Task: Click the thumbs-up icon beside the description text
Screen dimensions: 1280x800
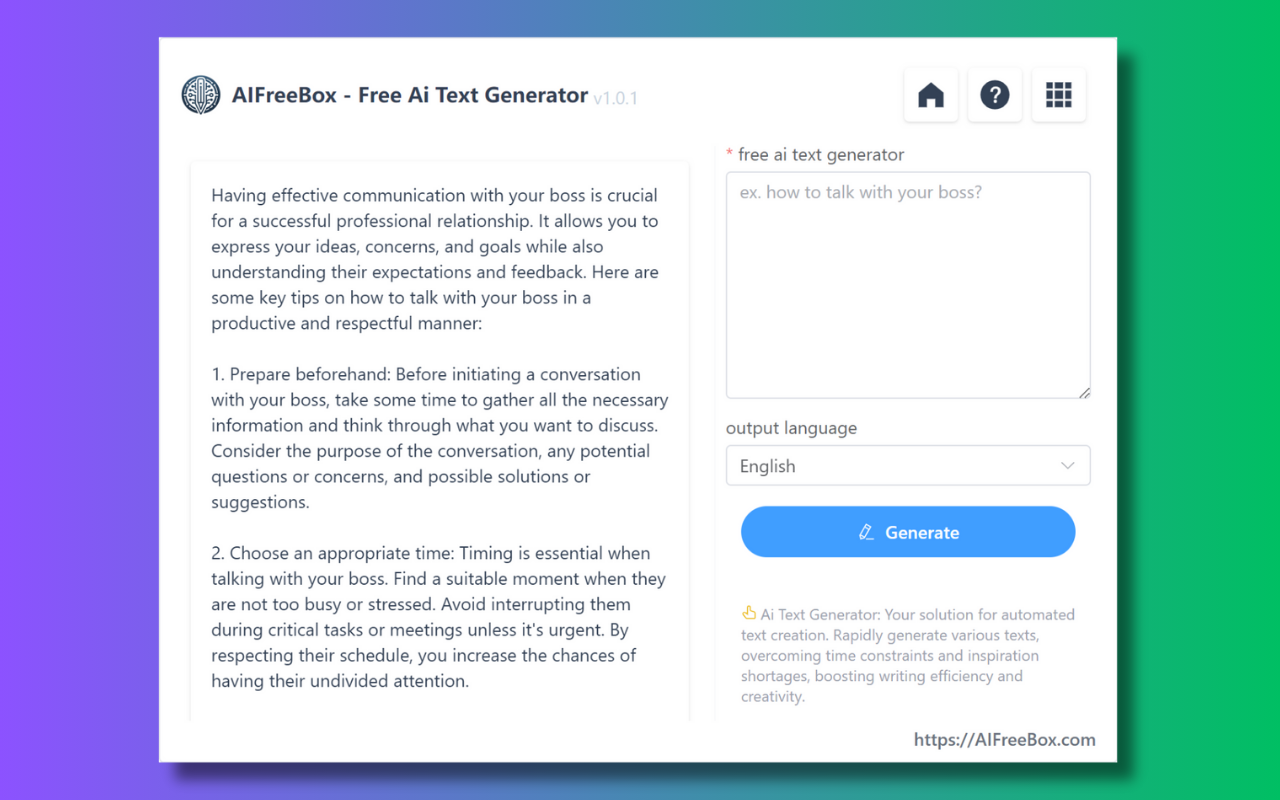Action: (748, 613)
